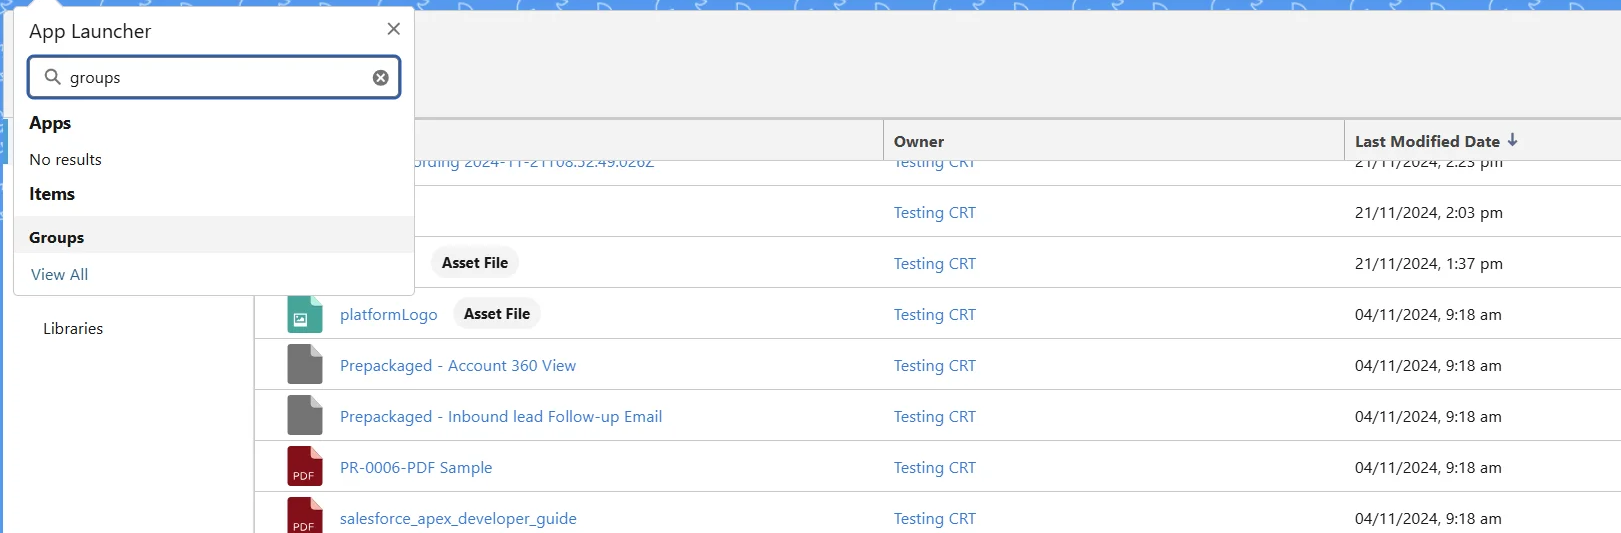This screenshot has width=1621, height=533.
Task: Open salesforce_apex_developer_guide file
Action: 457,518
